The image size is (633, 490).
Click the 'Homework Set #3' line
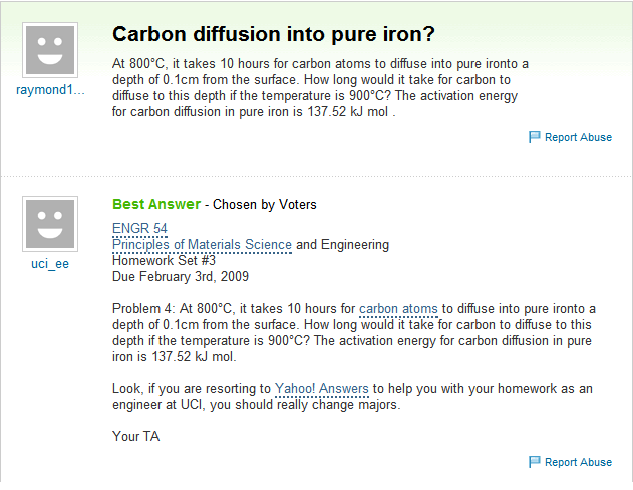click(x=164, y=260)
